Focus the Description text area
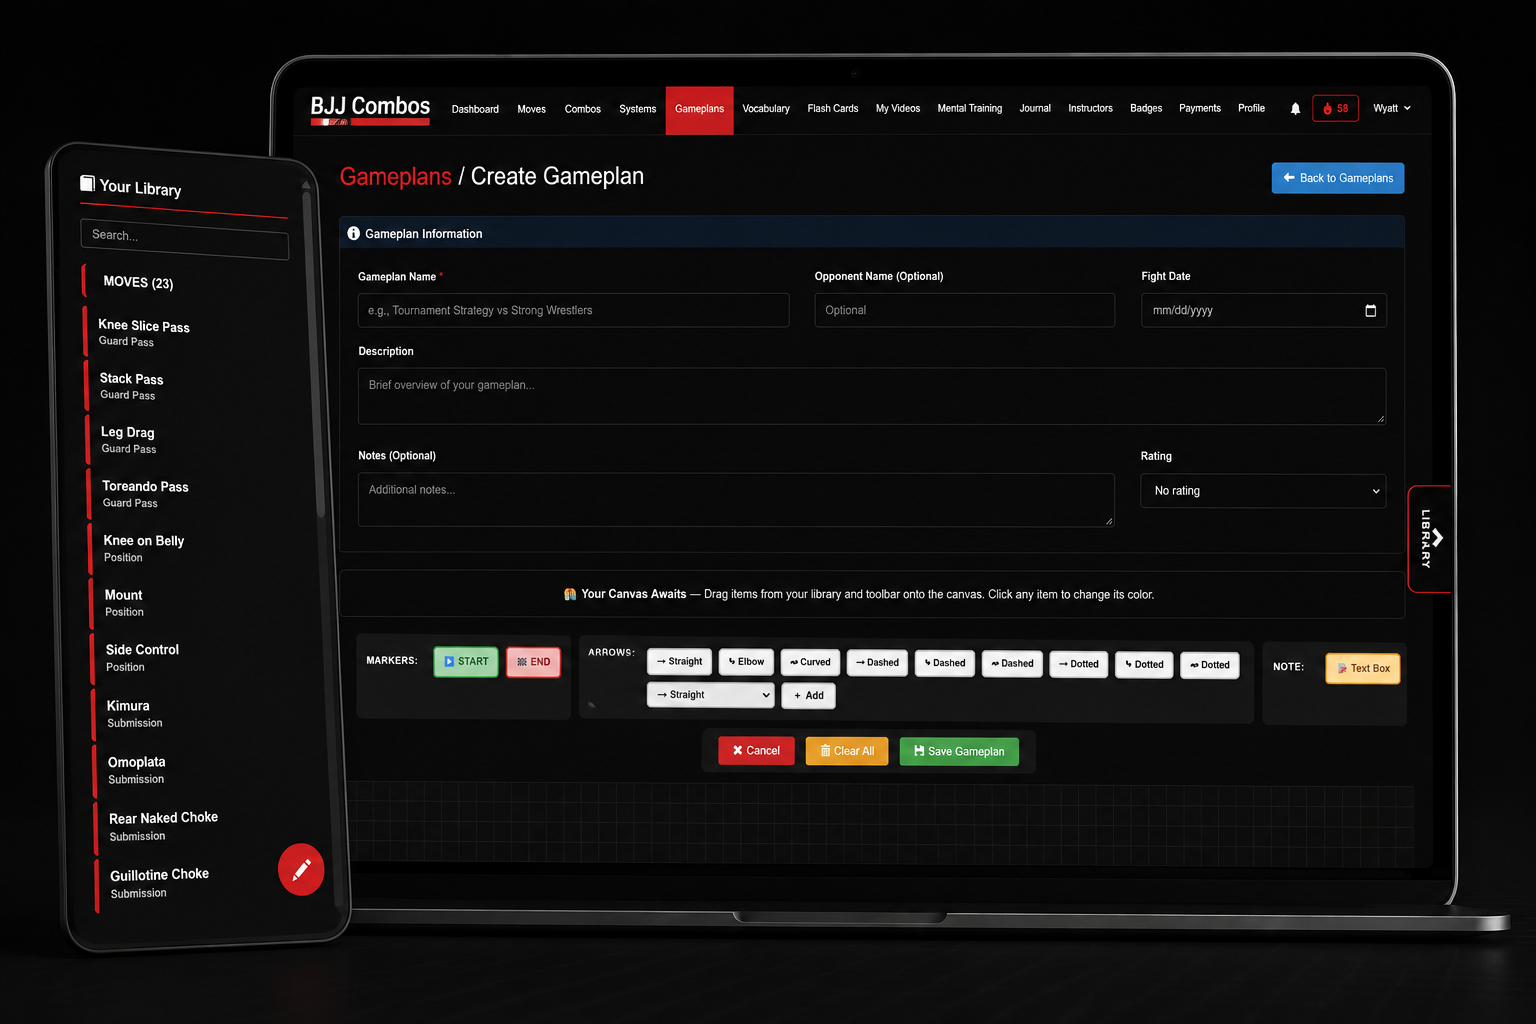1536x1024 pixels. click(x=871, y=396)
